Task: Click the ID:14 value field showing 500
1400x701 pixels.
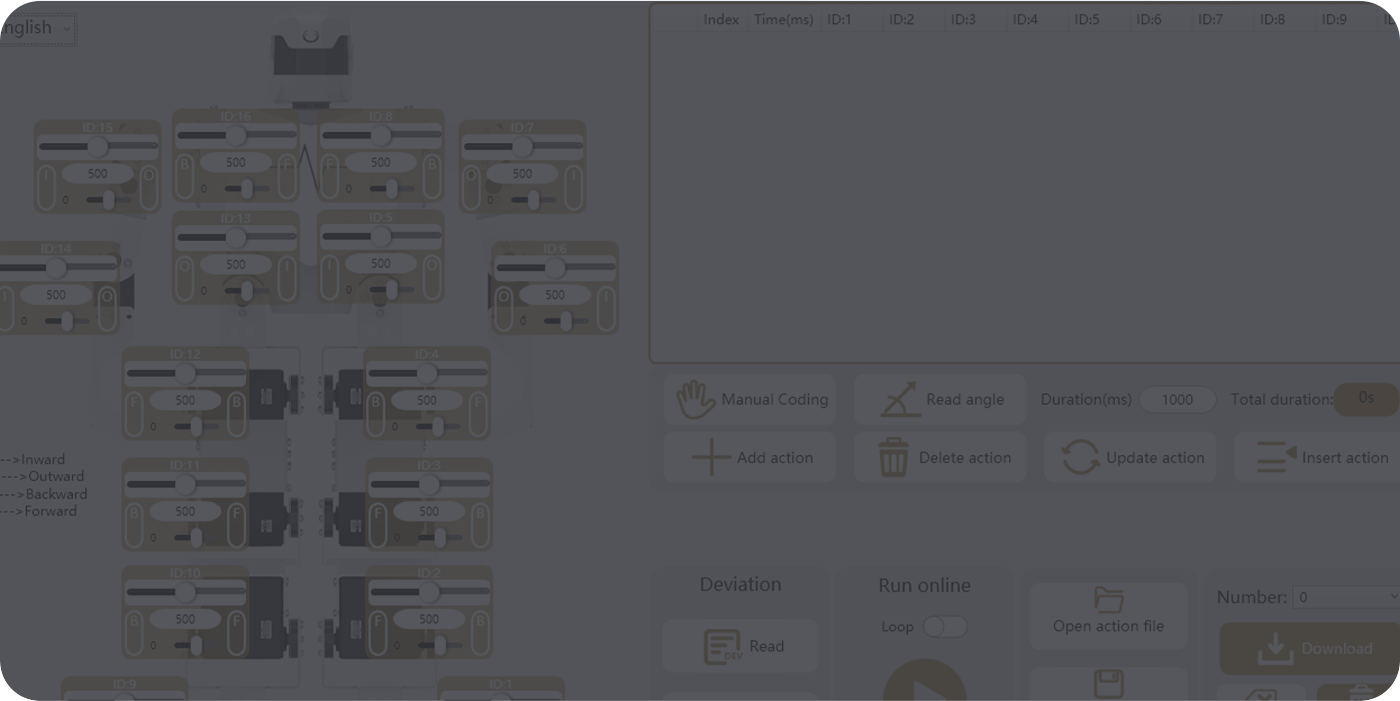Action: [56, 295]
